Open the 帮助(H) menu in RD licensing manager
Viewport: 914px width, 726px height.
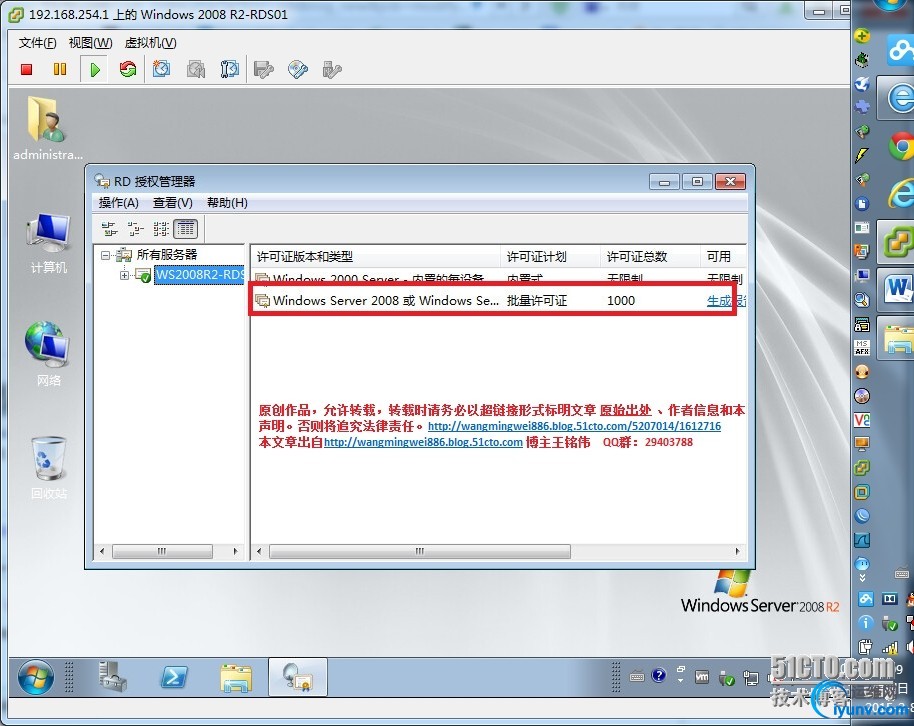pos(227,202)
